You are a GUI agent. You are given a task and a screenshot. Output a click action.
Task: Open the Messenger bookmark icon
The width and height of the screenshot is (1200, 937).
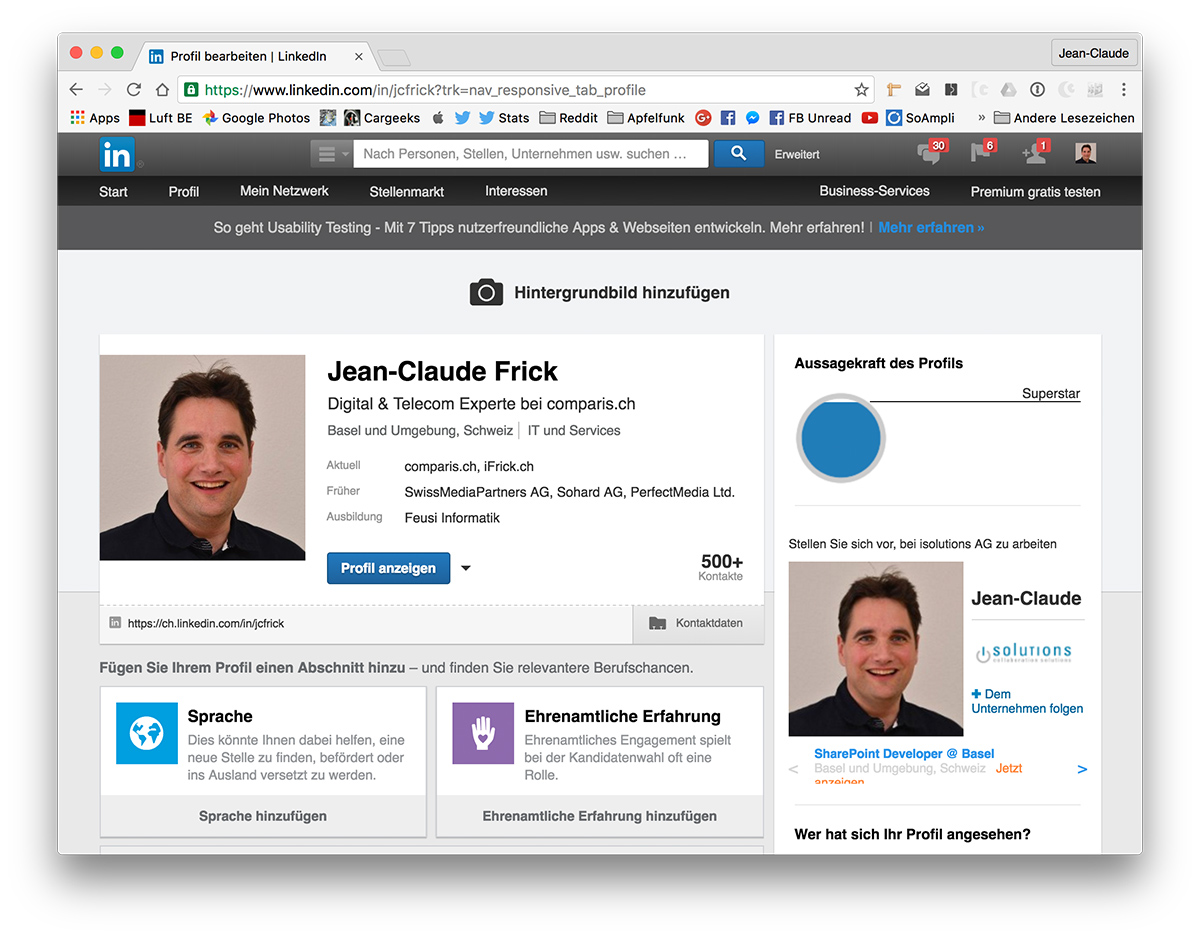click(x=752, y=118)
